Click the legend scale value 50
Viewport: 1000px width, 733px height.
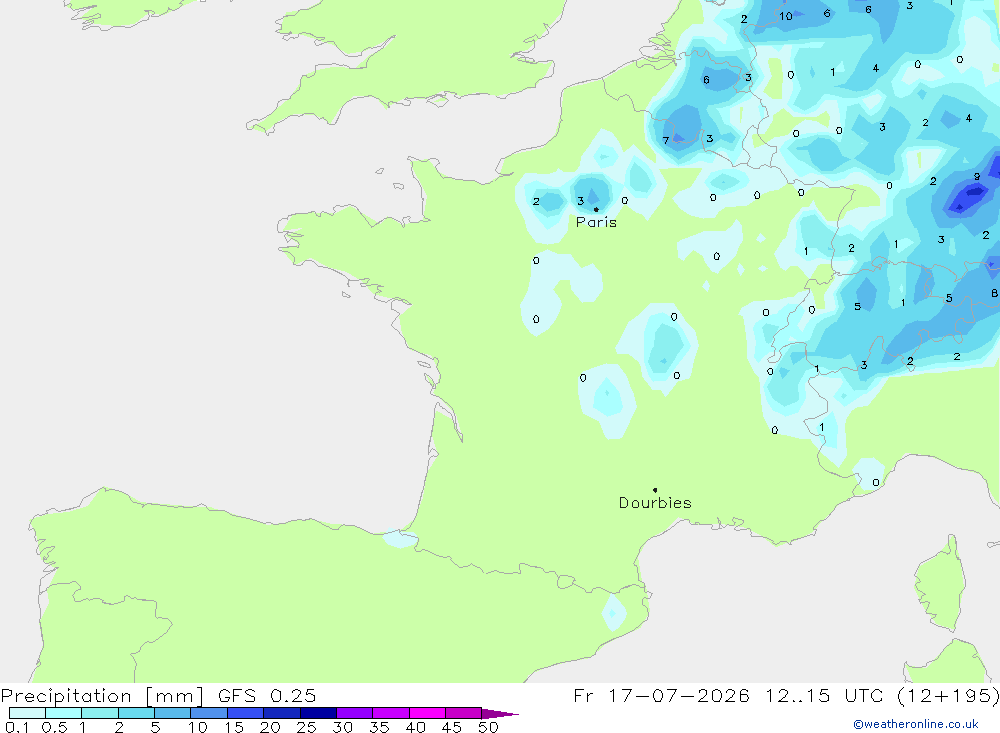(x=488, y=727)
